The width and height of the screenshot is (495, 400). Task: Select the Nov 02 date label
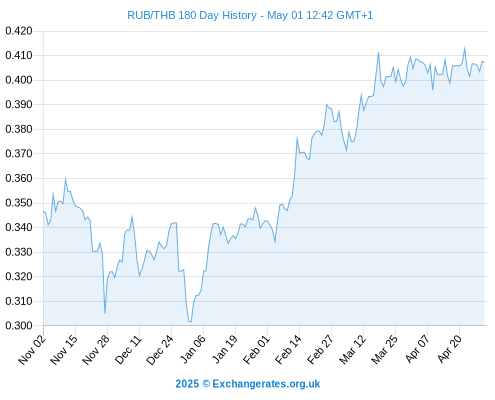[x=31, y=349]
